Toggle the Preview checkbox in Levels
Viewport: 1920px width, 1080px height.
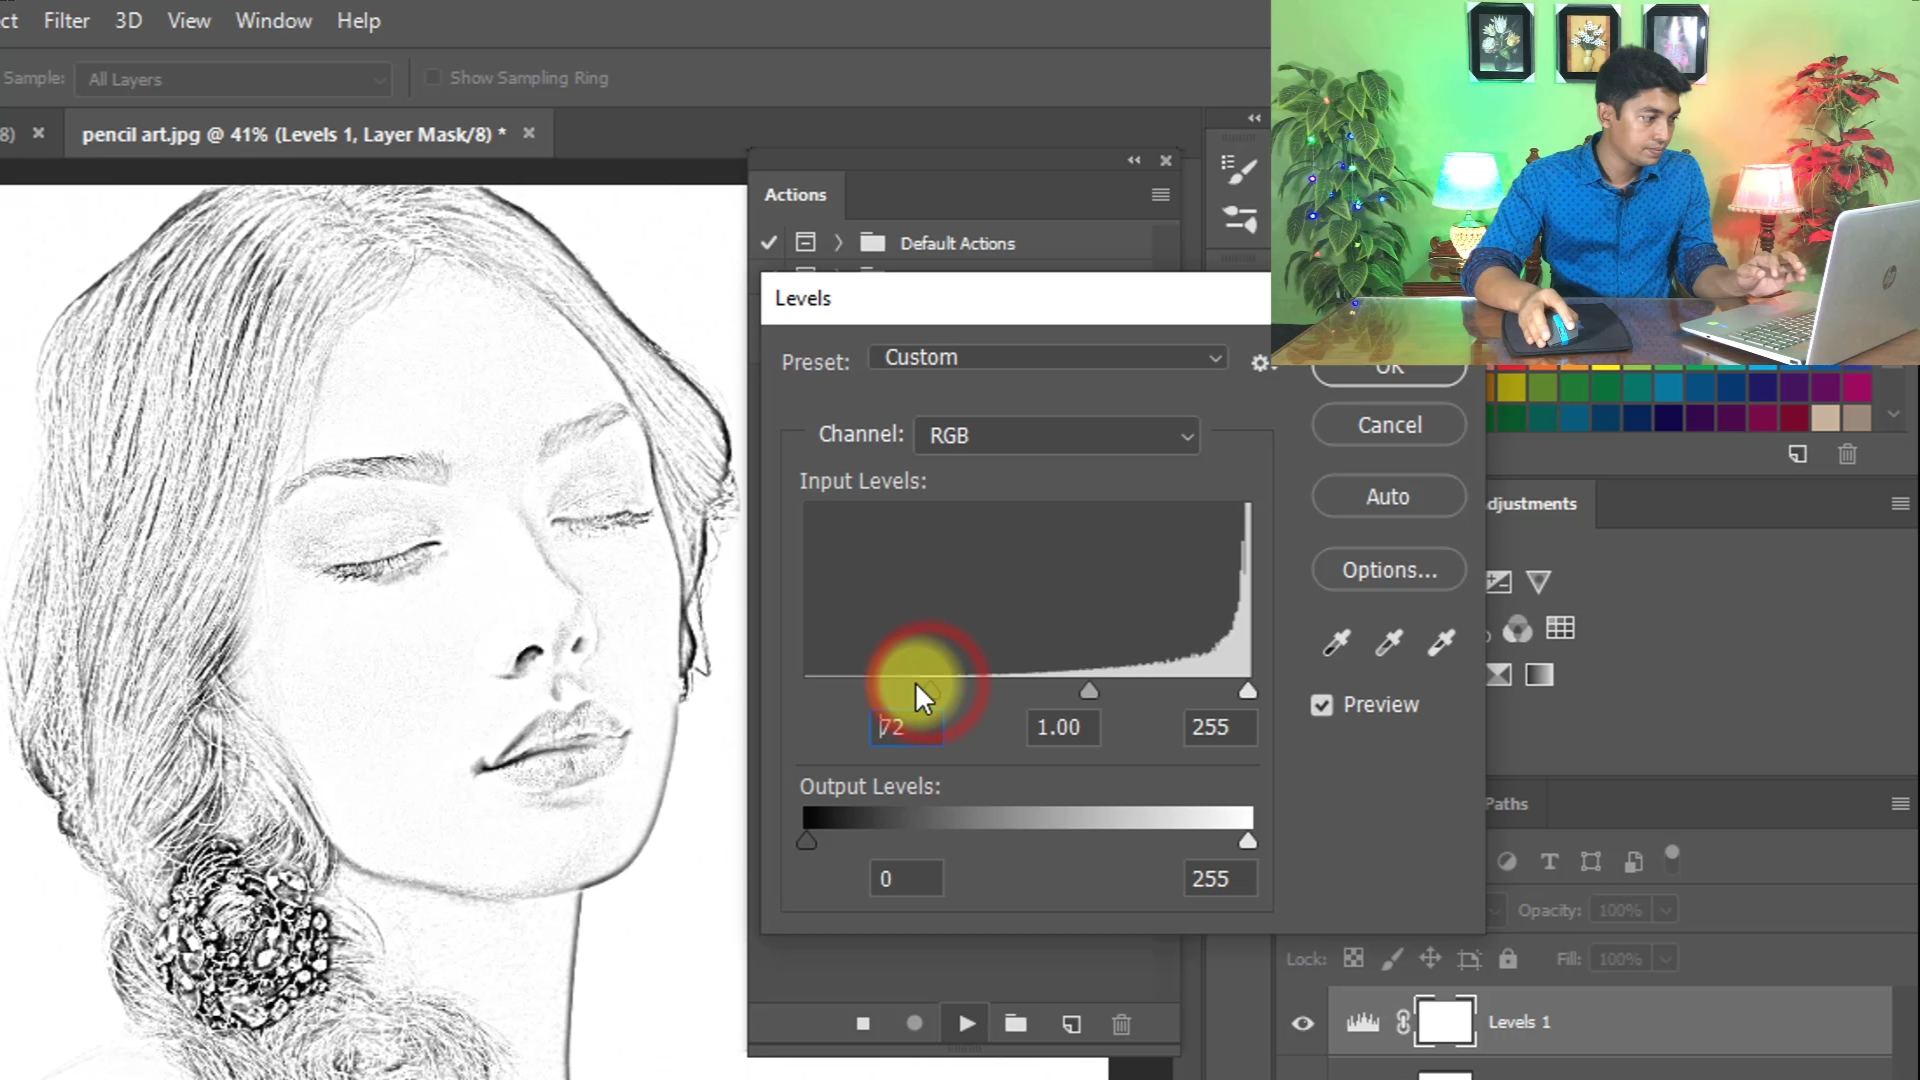click(x=1322, y=705)
